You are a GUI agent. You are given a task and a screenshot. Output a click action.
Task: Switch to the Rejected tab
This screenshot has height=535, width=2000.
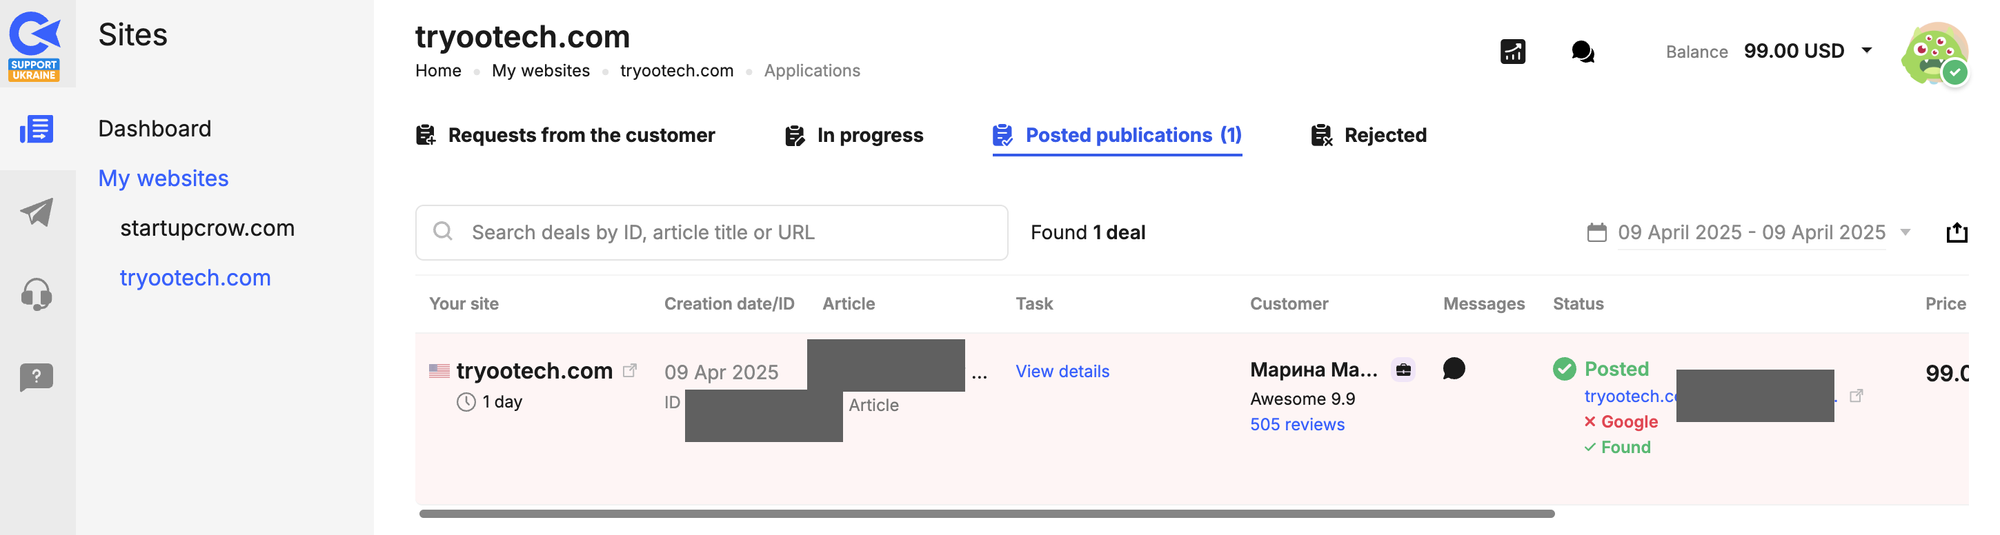click(x=1369, y=136)
